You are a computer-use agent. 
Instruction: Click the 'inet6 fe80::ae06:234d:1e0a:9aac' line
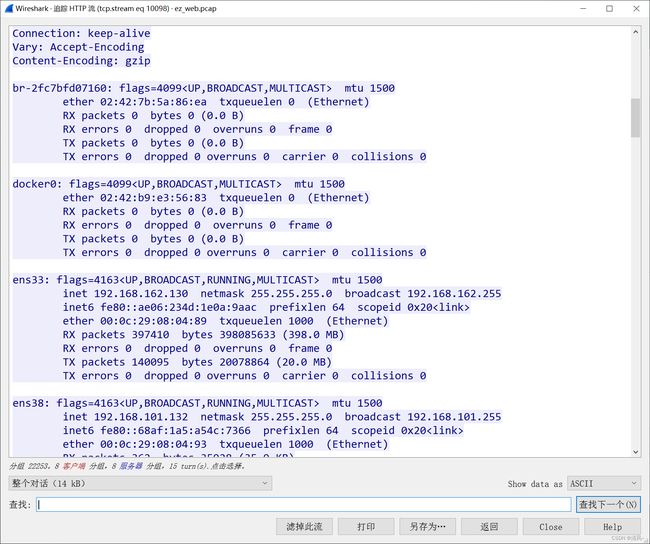tap(266, 307)
